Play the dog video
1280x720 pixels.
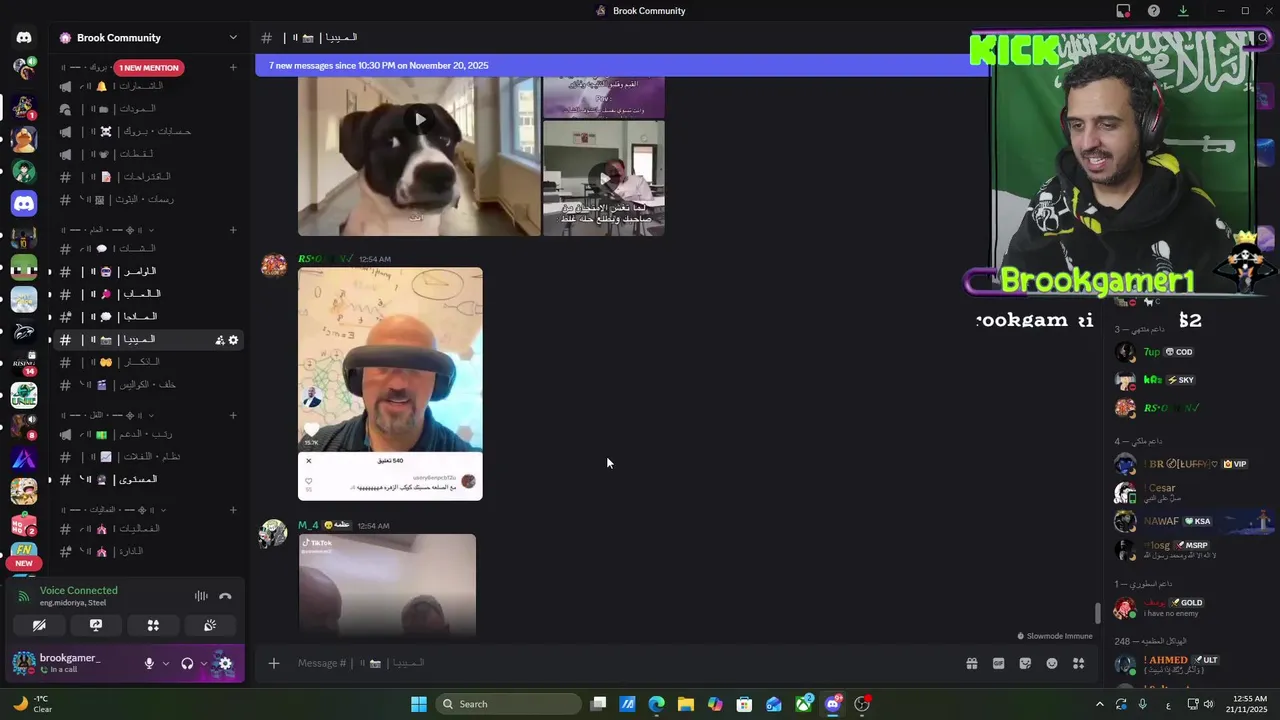[x=420, y=120]
